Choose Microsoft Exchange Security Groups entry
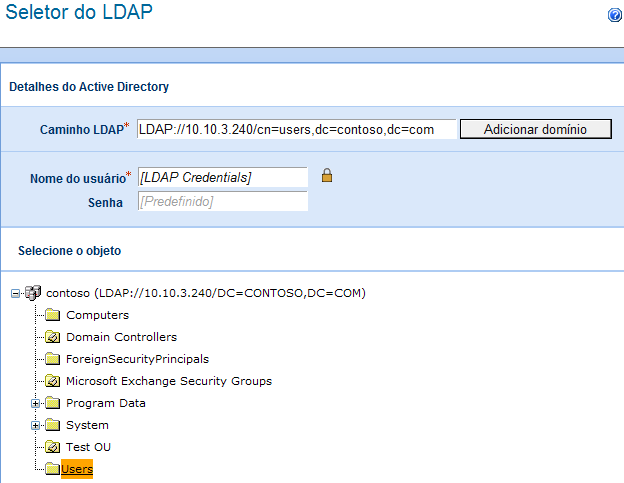 (x=168, y=381)
